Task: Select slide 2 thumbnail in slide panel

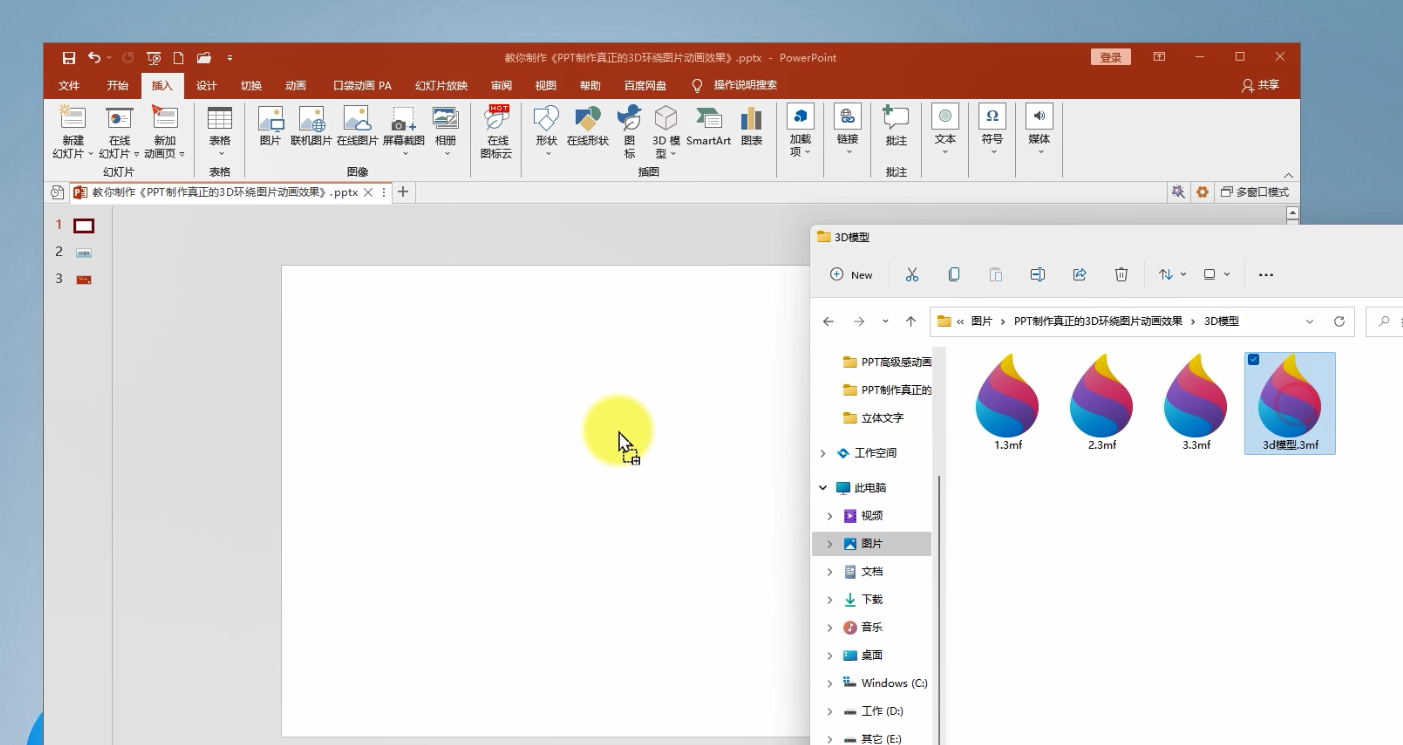Action: point(84,253)
